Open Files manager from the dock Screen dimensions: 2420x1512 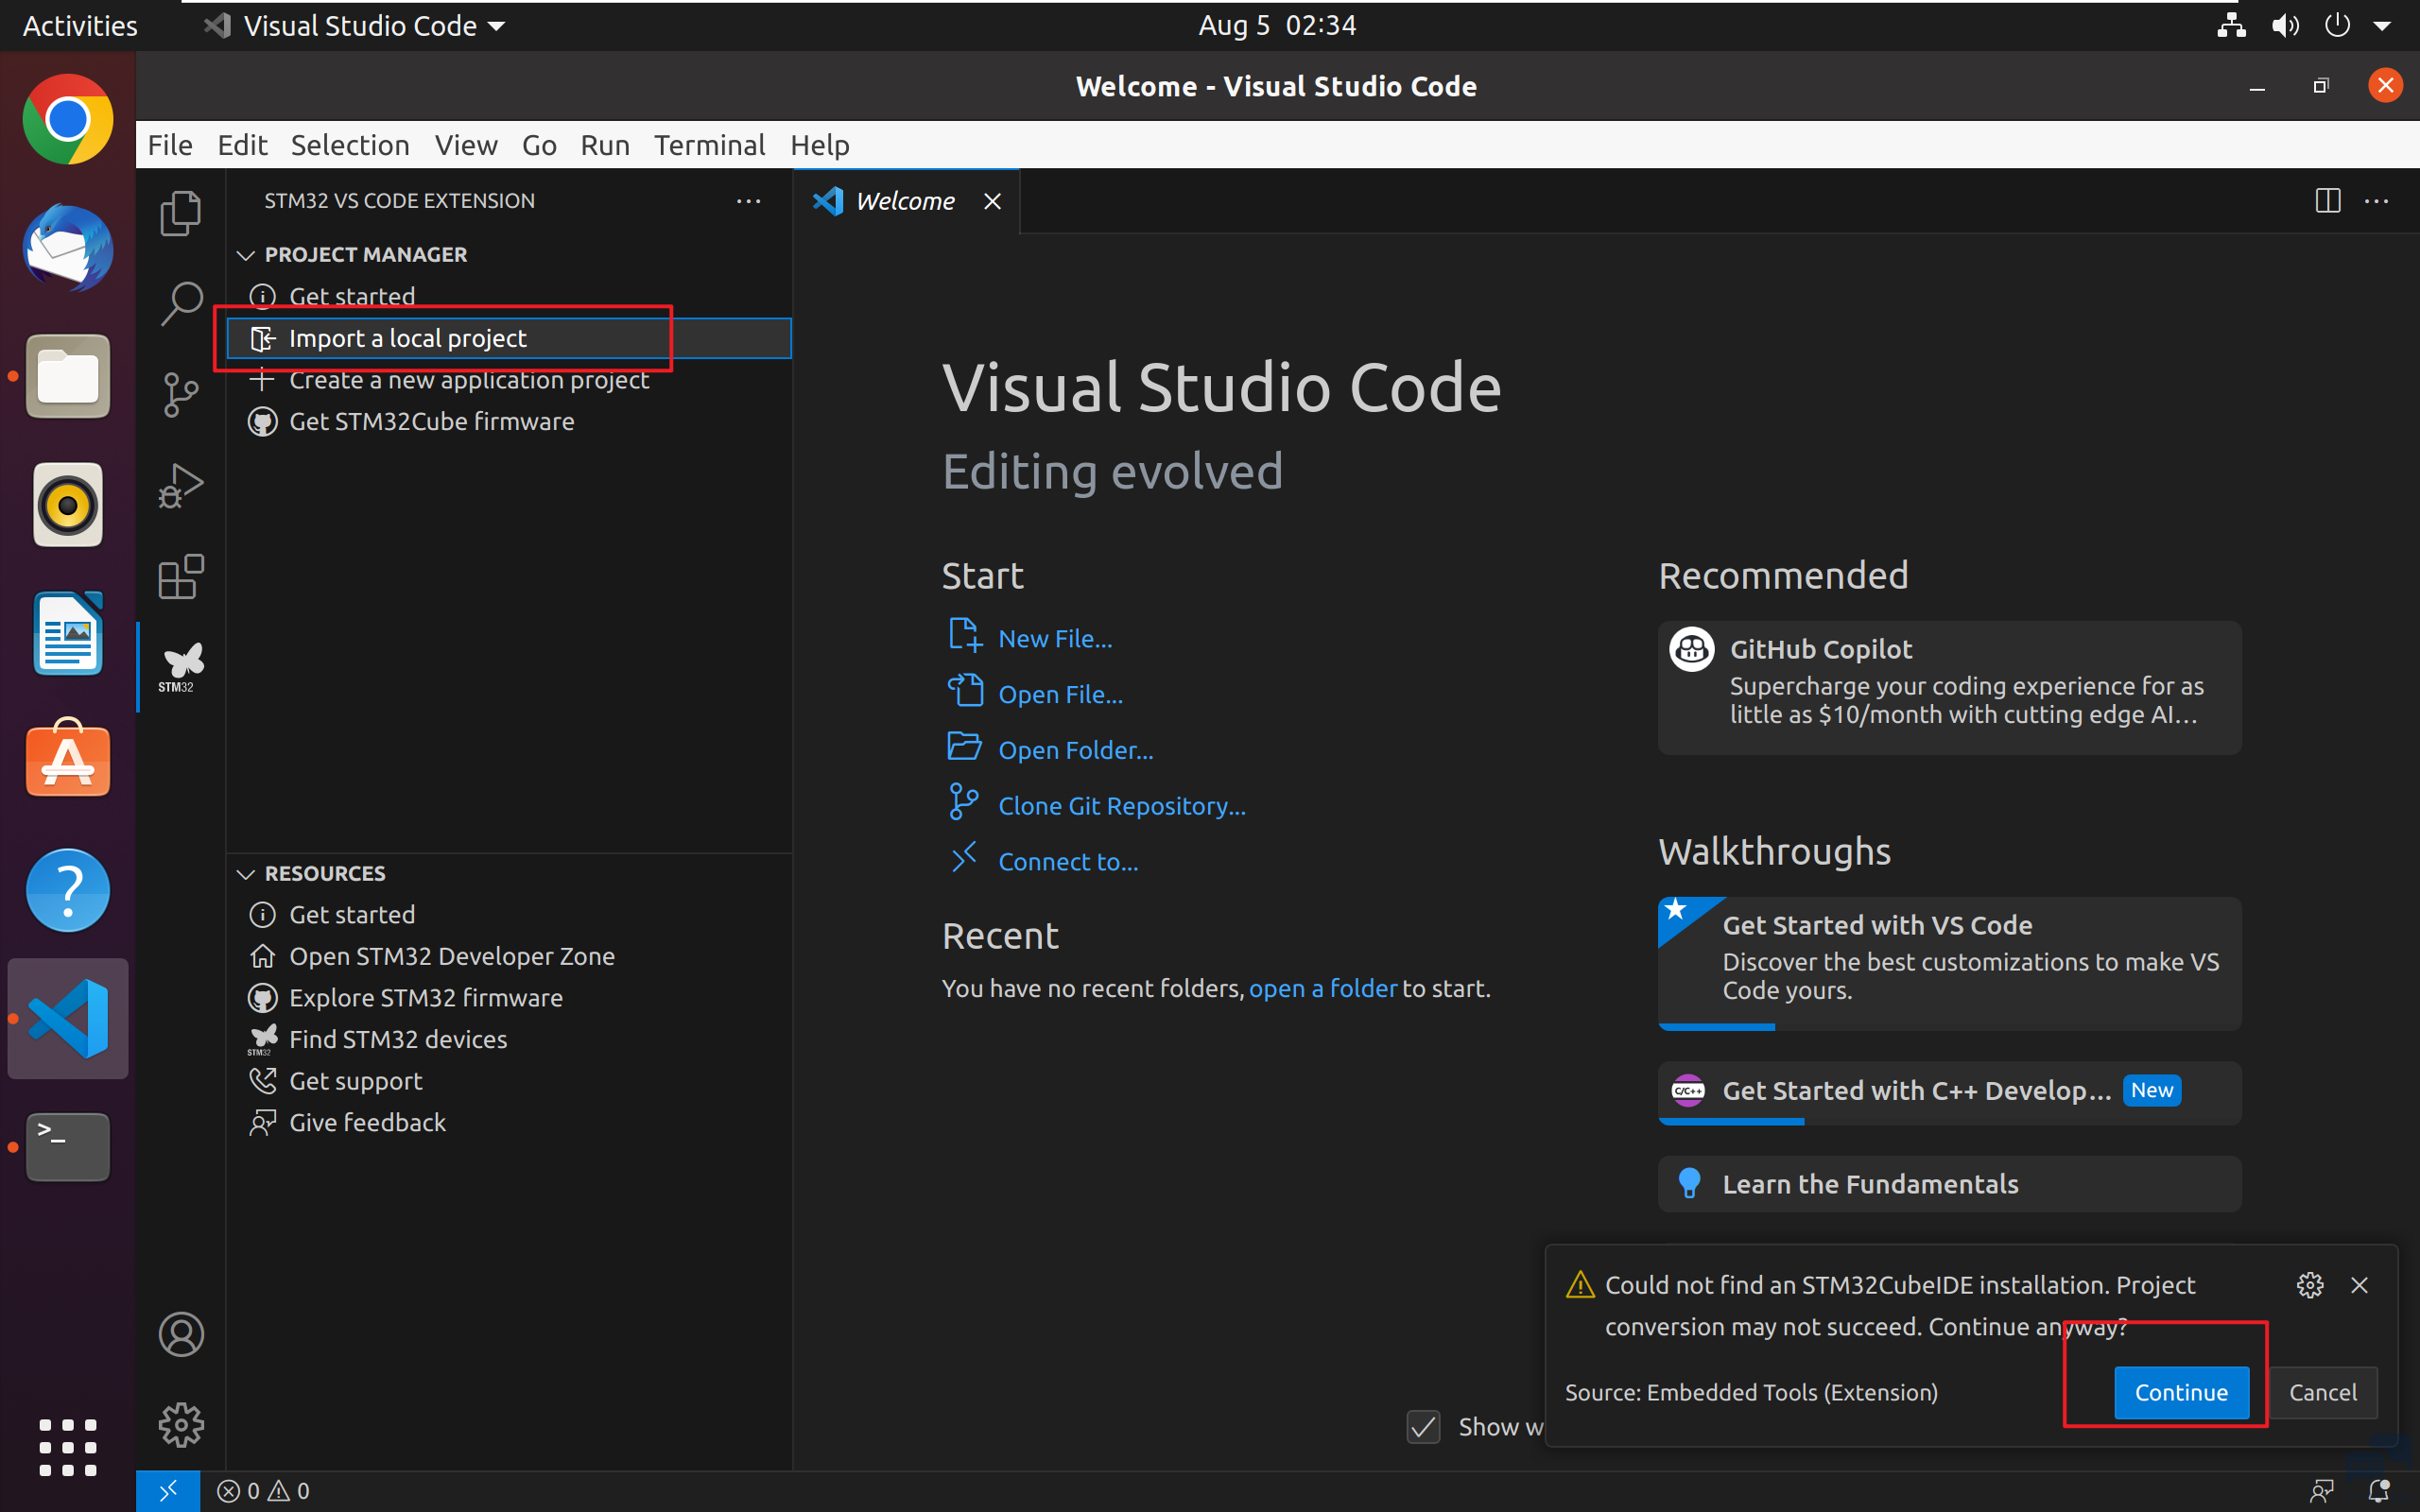coord(68,376)
